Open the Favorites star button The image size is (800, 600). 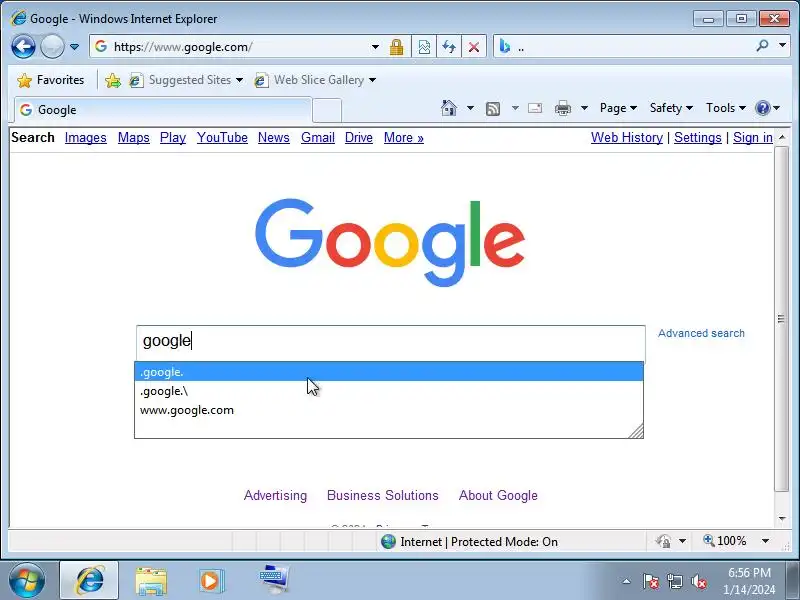[50, 80]
